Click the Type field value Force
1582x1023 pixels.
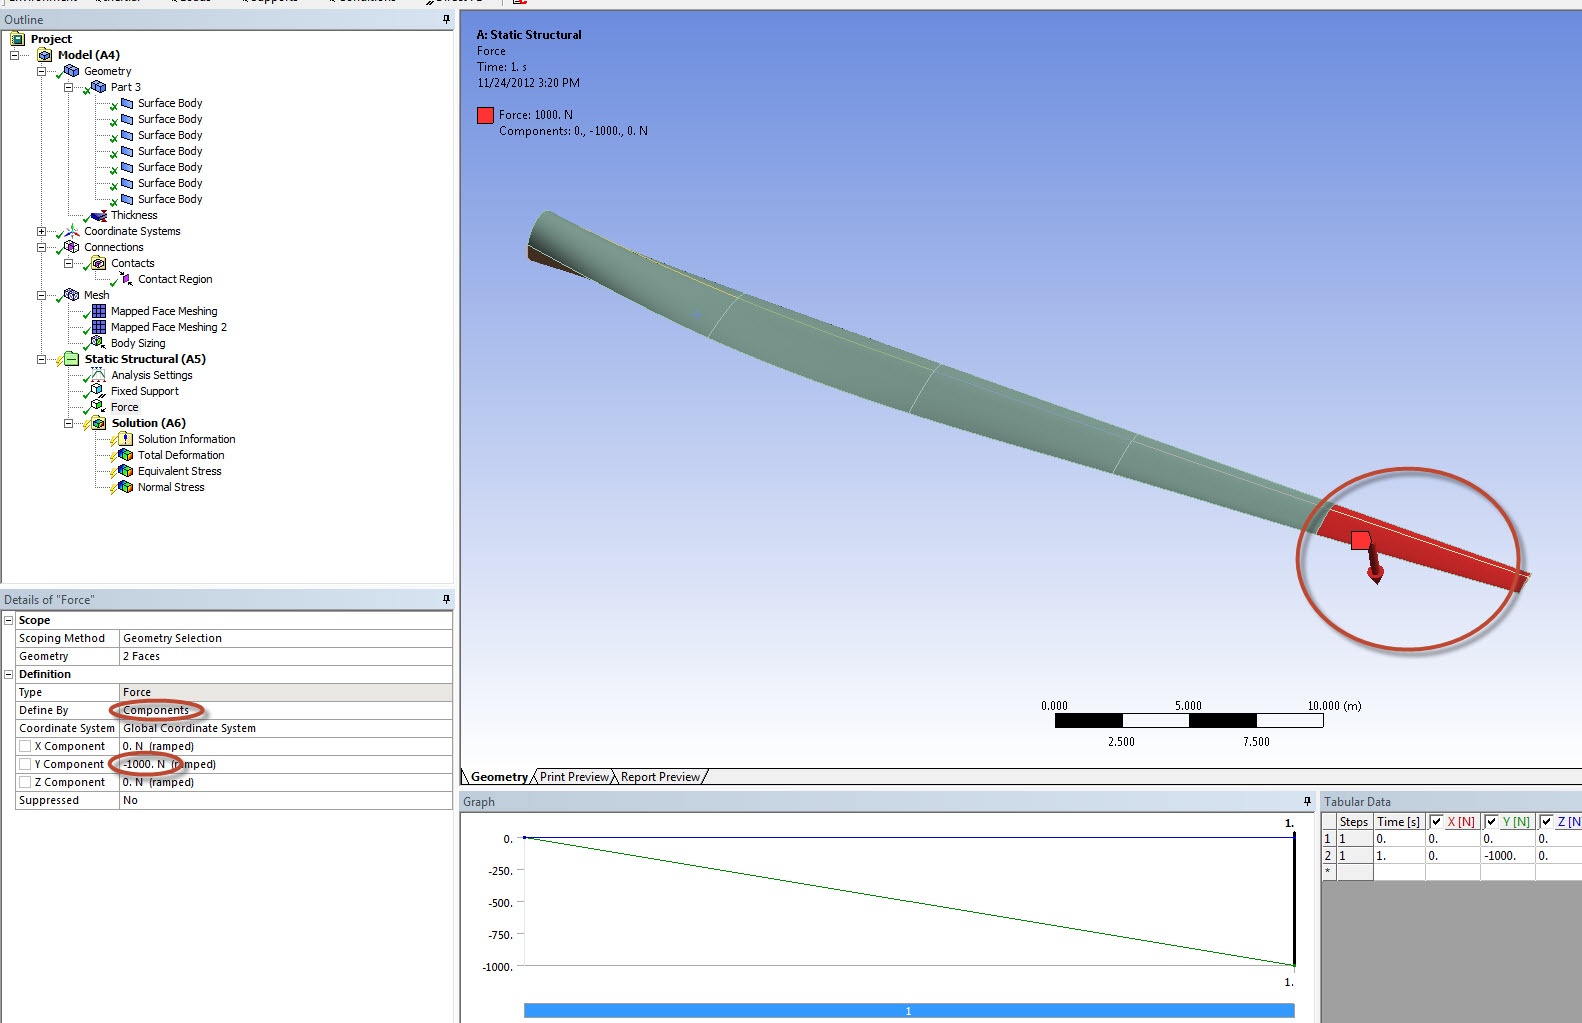click(286, 692)
